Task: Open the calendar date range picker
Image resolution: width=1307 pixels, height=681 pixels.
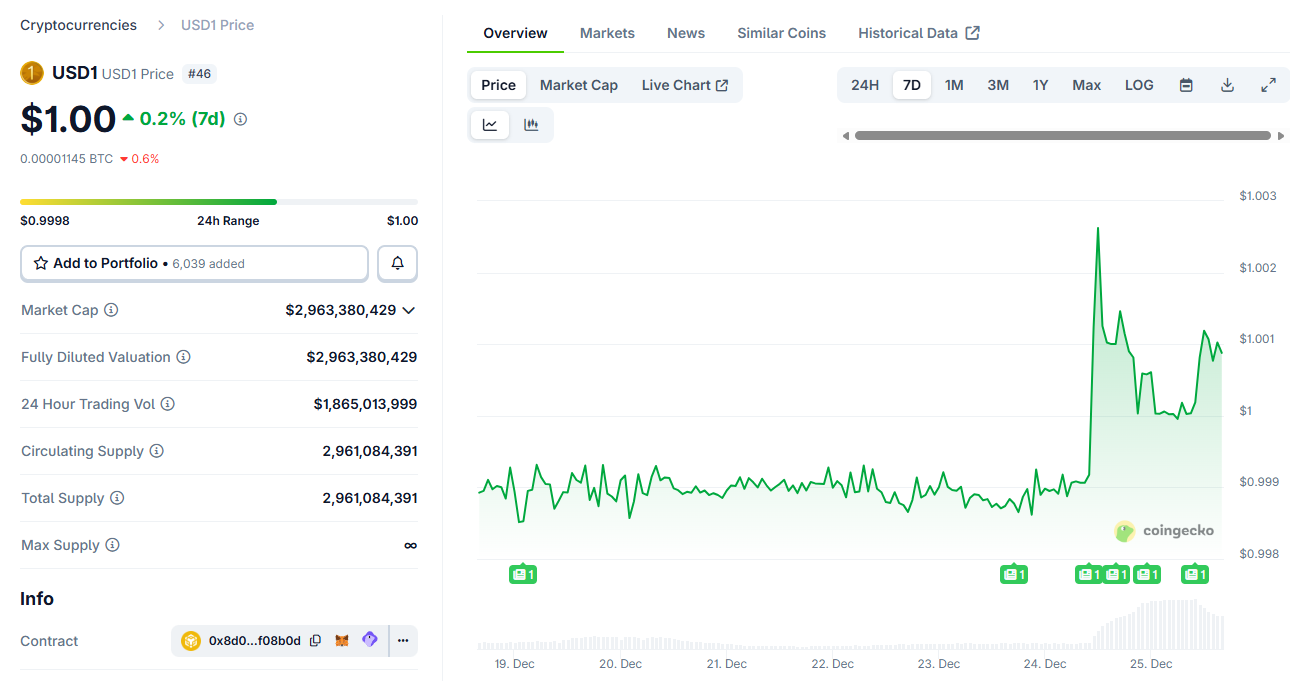Action: pos(1186,85)
